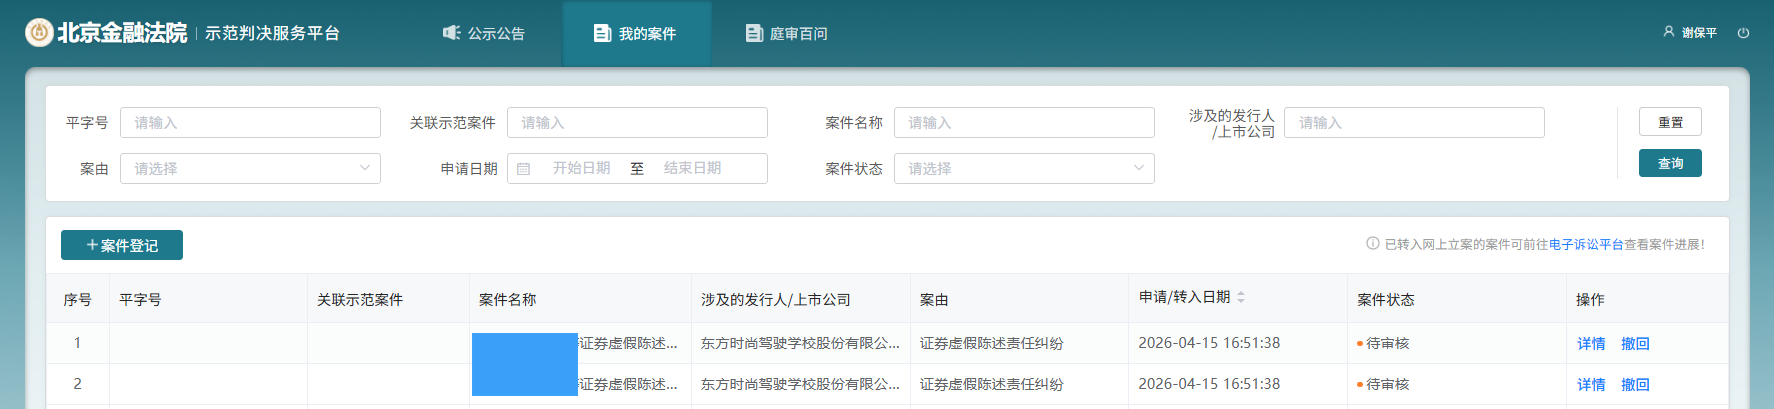Image resolution: width=1774 pixels, height=409 pixels.
Task: Click 撤回 for case row 1
Action: 1635,344
